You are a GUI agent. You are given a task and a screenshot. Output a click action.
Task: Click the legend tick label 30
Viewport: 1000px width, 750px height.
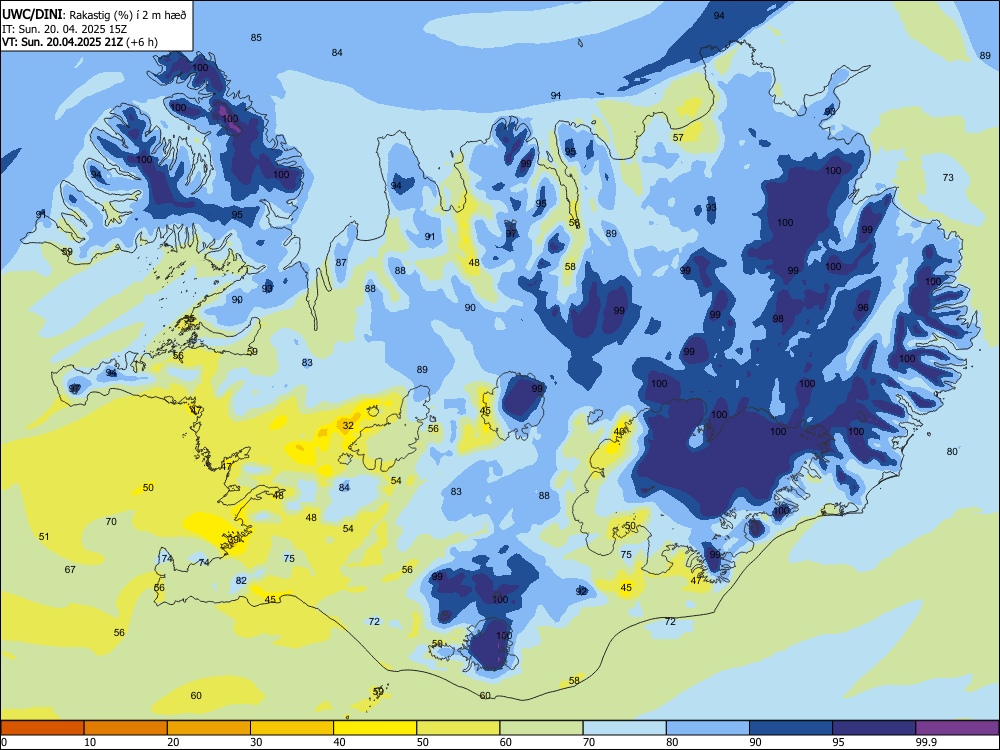[256, 742]
